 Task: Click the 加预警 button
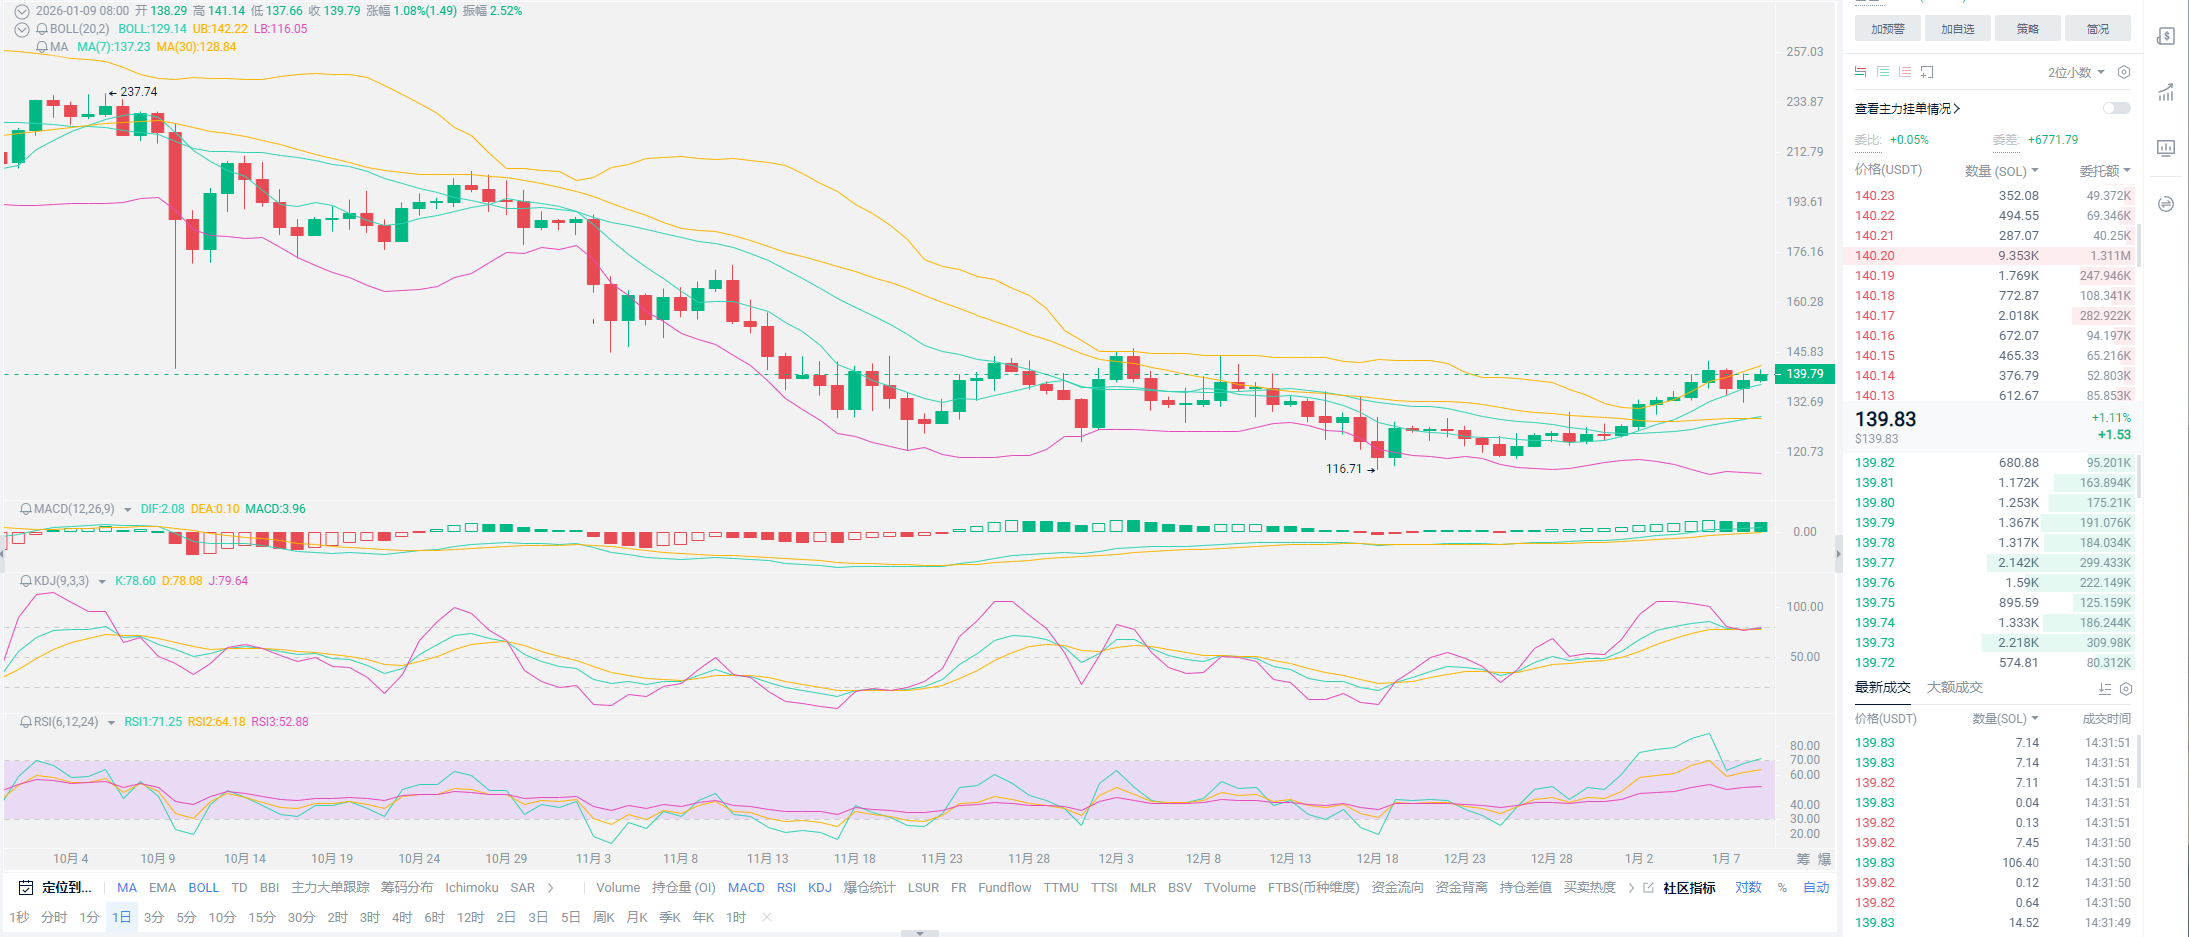pyautogui.click(x=1887, y=29)
